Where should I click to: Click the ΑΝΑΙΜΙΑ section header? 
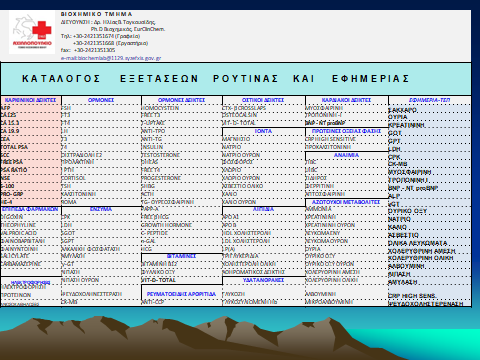point(346,155)
